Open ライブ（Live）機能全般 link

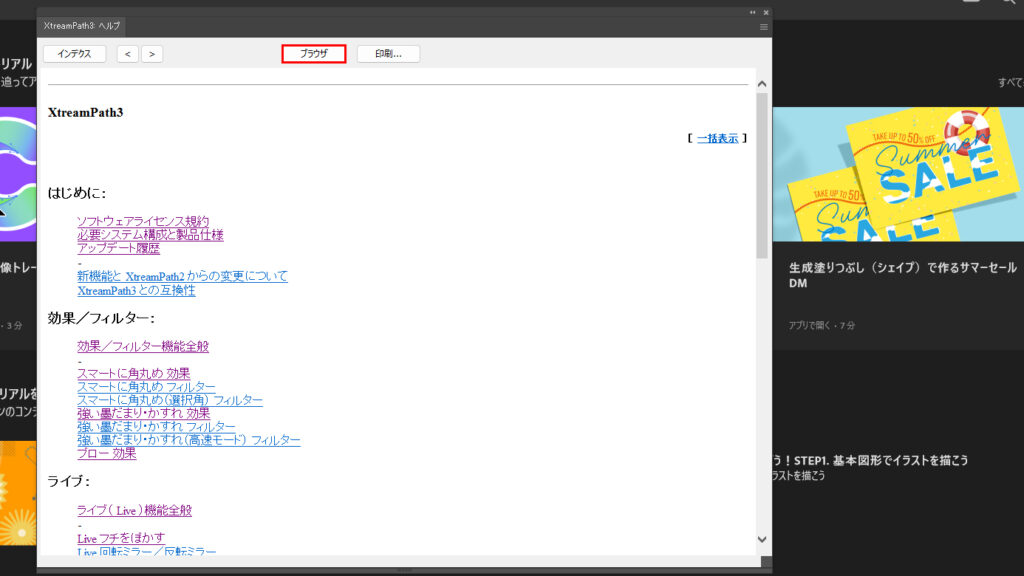coord(135,511)
